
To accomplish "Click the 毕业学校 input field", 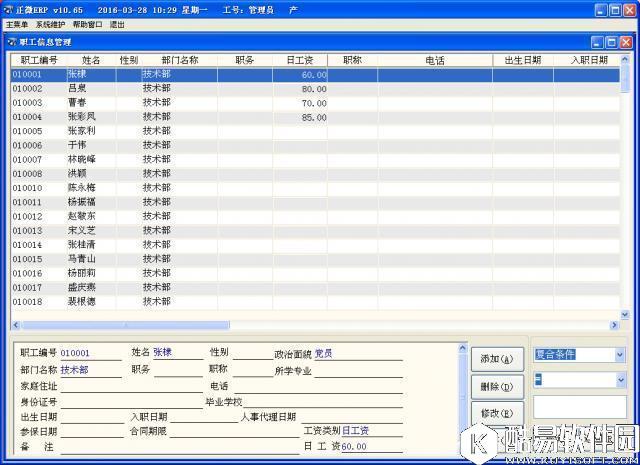I will [x=322, y=402].
